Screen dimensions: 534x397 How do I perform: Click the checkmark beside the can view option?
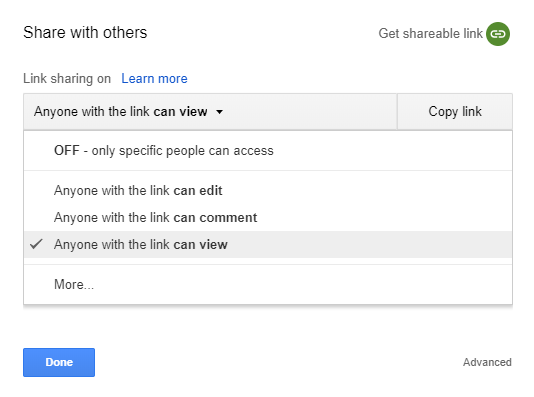[36, 244]
